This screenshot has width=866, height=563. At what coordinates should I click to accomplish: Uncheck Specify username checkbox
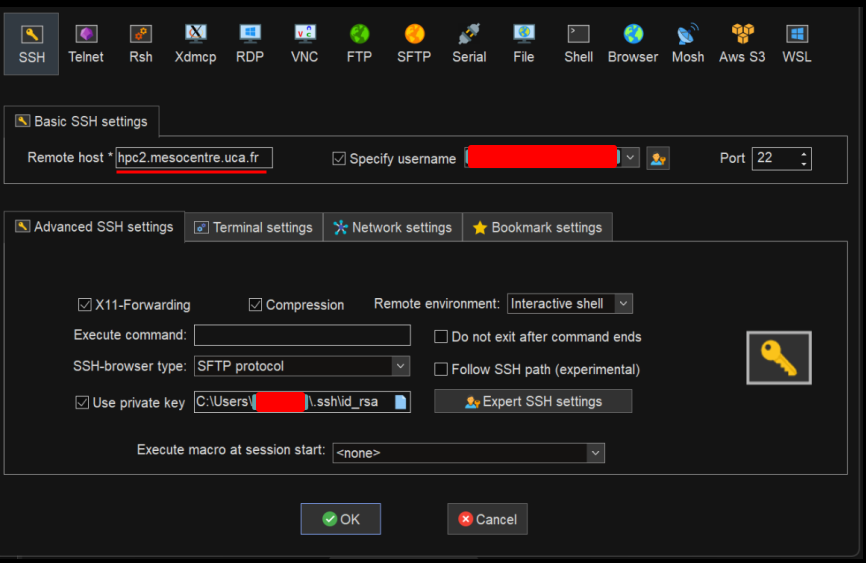(x=339, y=159)
